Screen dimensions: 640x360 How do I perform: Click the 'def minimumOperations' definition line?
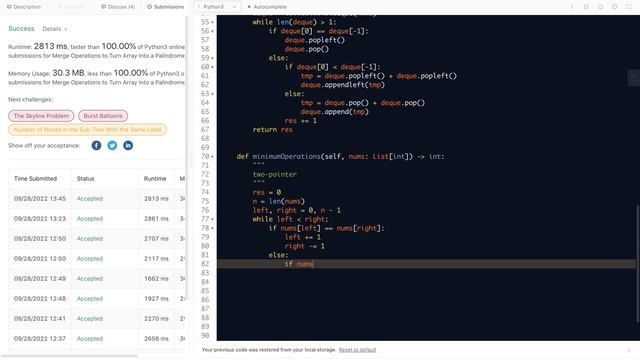[340, 157]
